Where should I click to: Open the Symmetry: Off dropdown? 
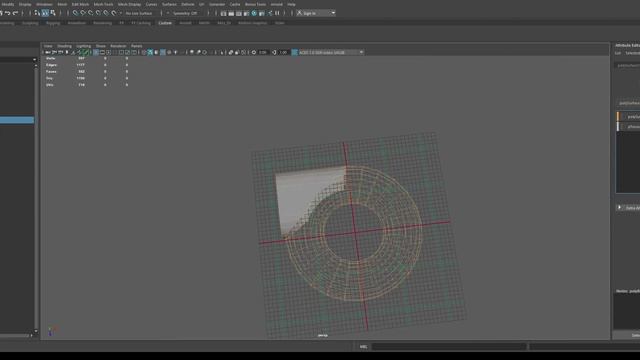coord(187,13)
